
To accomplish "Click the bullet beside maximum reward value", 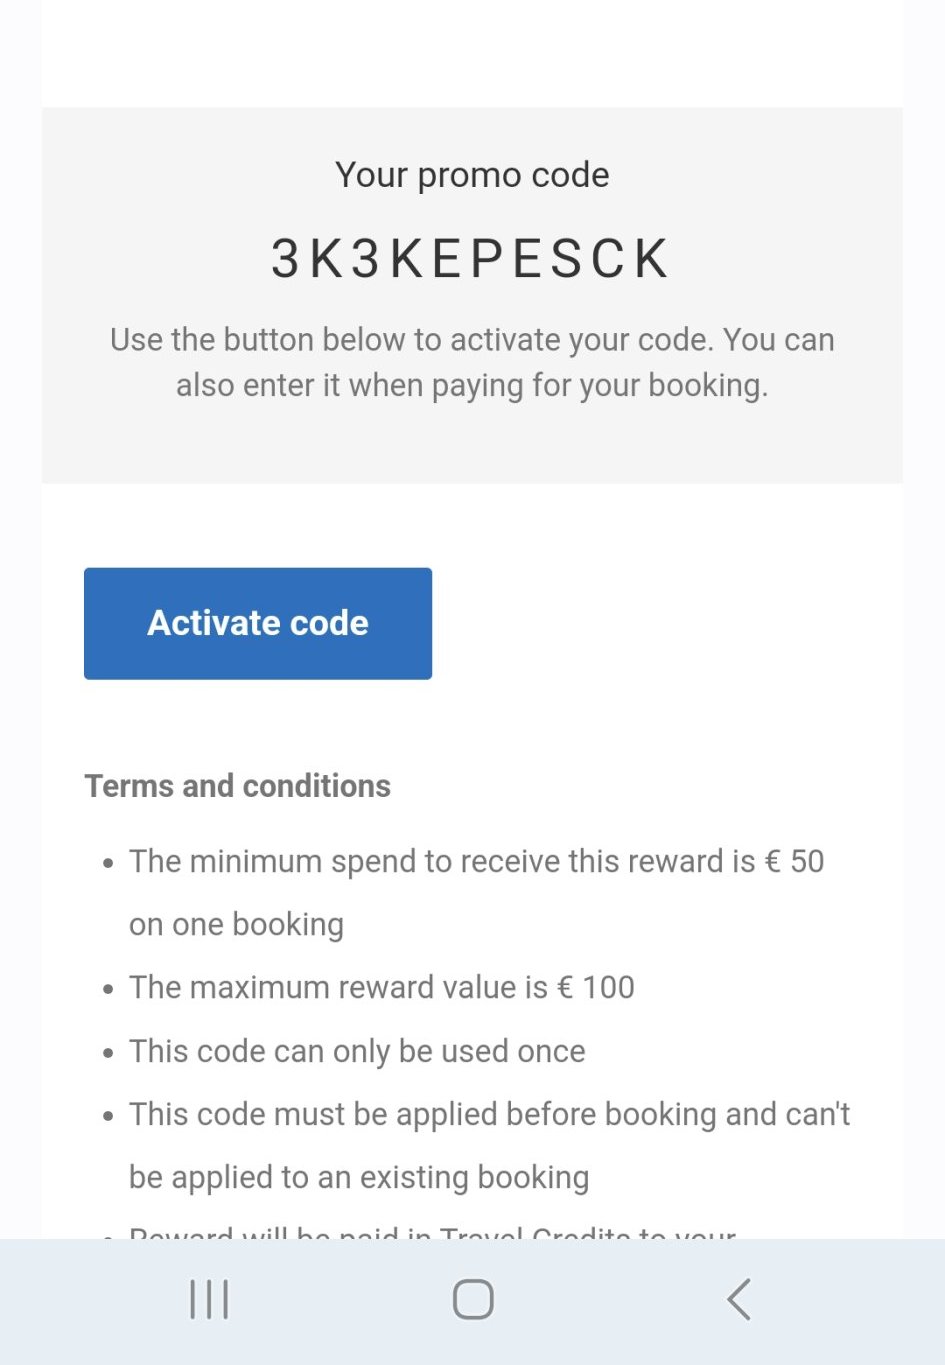I will [108, 989].
